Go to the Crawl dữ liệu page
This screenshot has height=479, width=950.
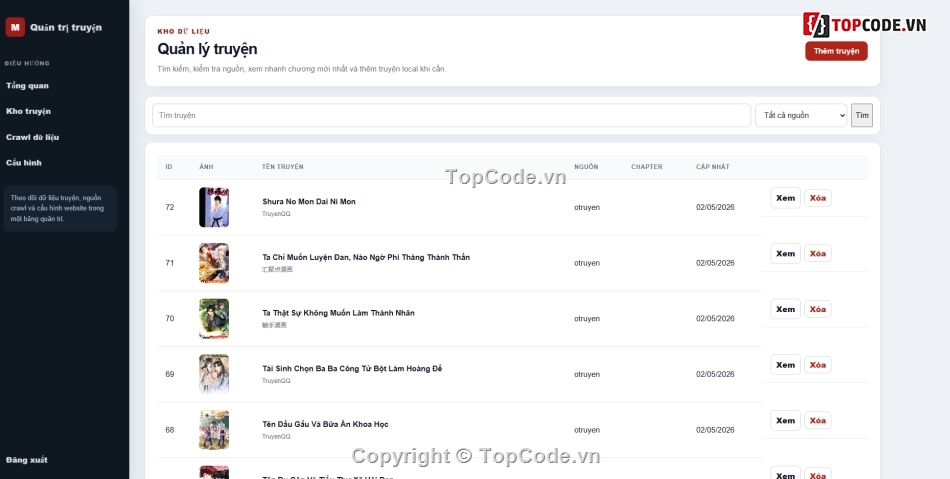(x=33, y=137)
